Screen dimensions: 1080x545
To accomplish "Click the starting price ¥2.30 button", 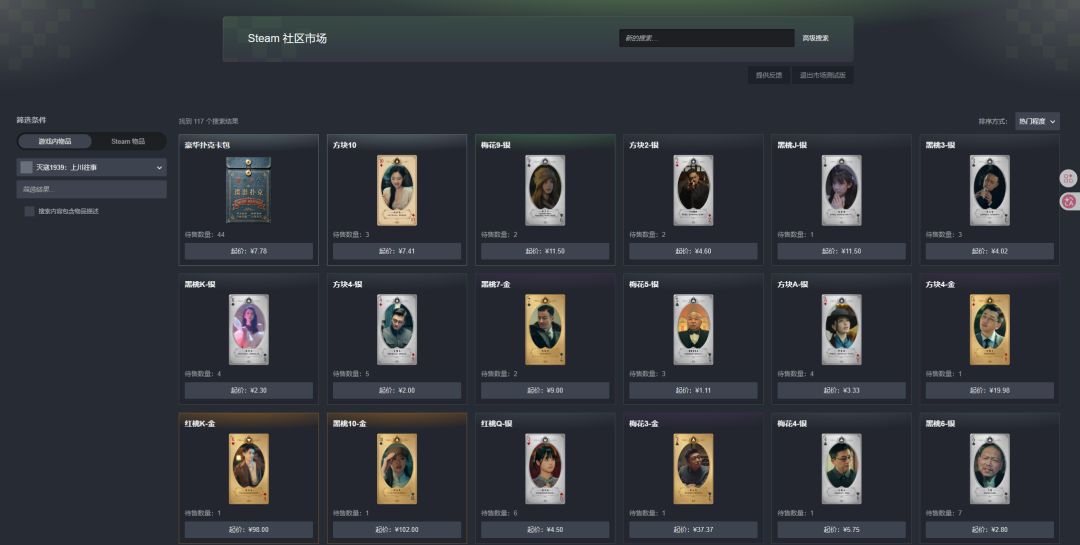I will [x=249, y=390].
